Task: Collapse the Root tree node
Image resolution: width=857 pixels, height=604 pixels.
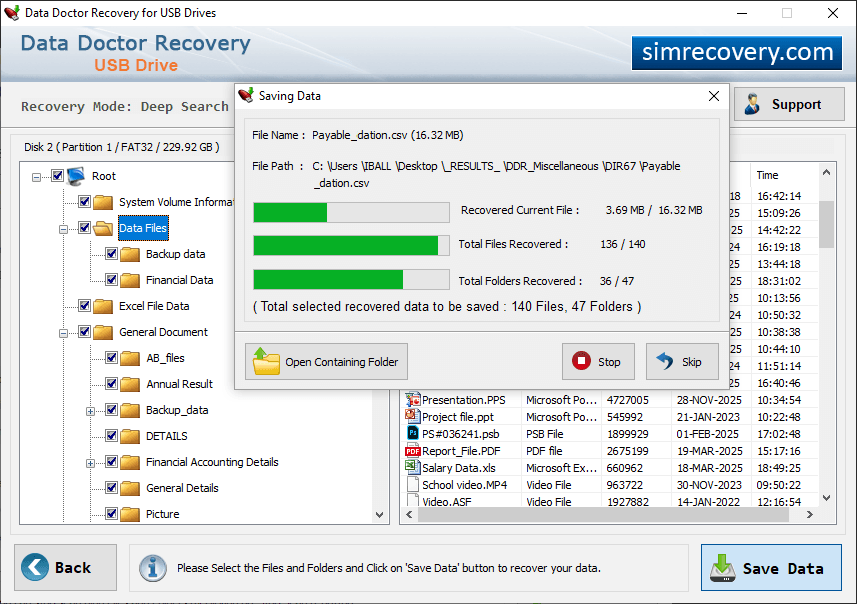Action: coord(36,177)
